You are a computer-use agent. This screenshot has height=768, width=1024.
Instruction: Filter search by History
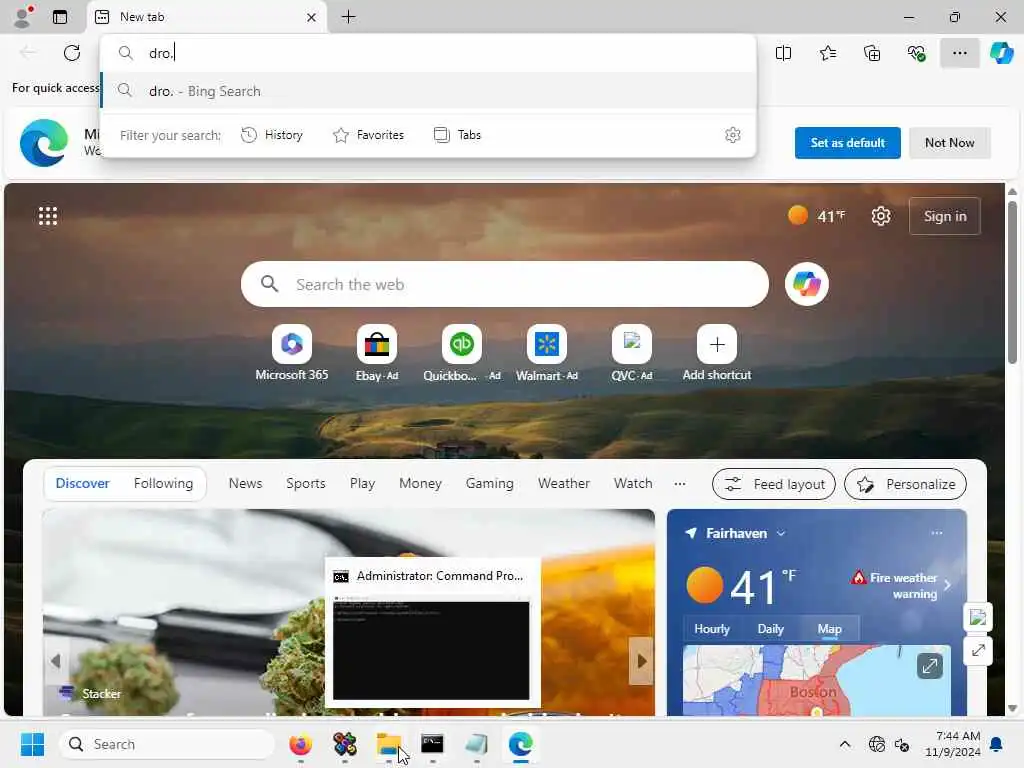pos(272,135)
